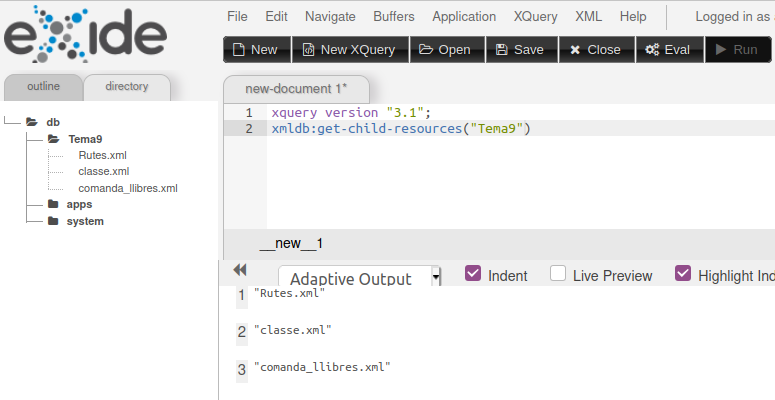Click into editor line 2 code
The height and width of the screenshot is (400, 775).
pos(400,129)
